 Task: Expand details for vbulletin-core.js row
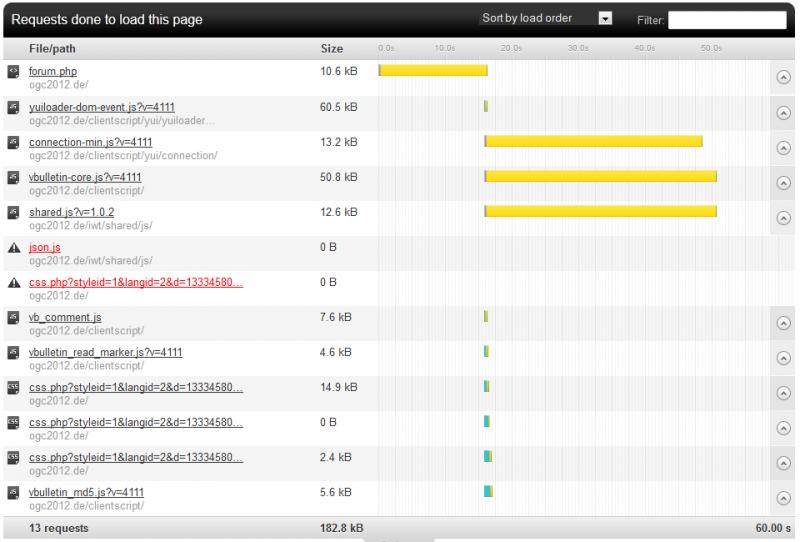pos(783,183)
